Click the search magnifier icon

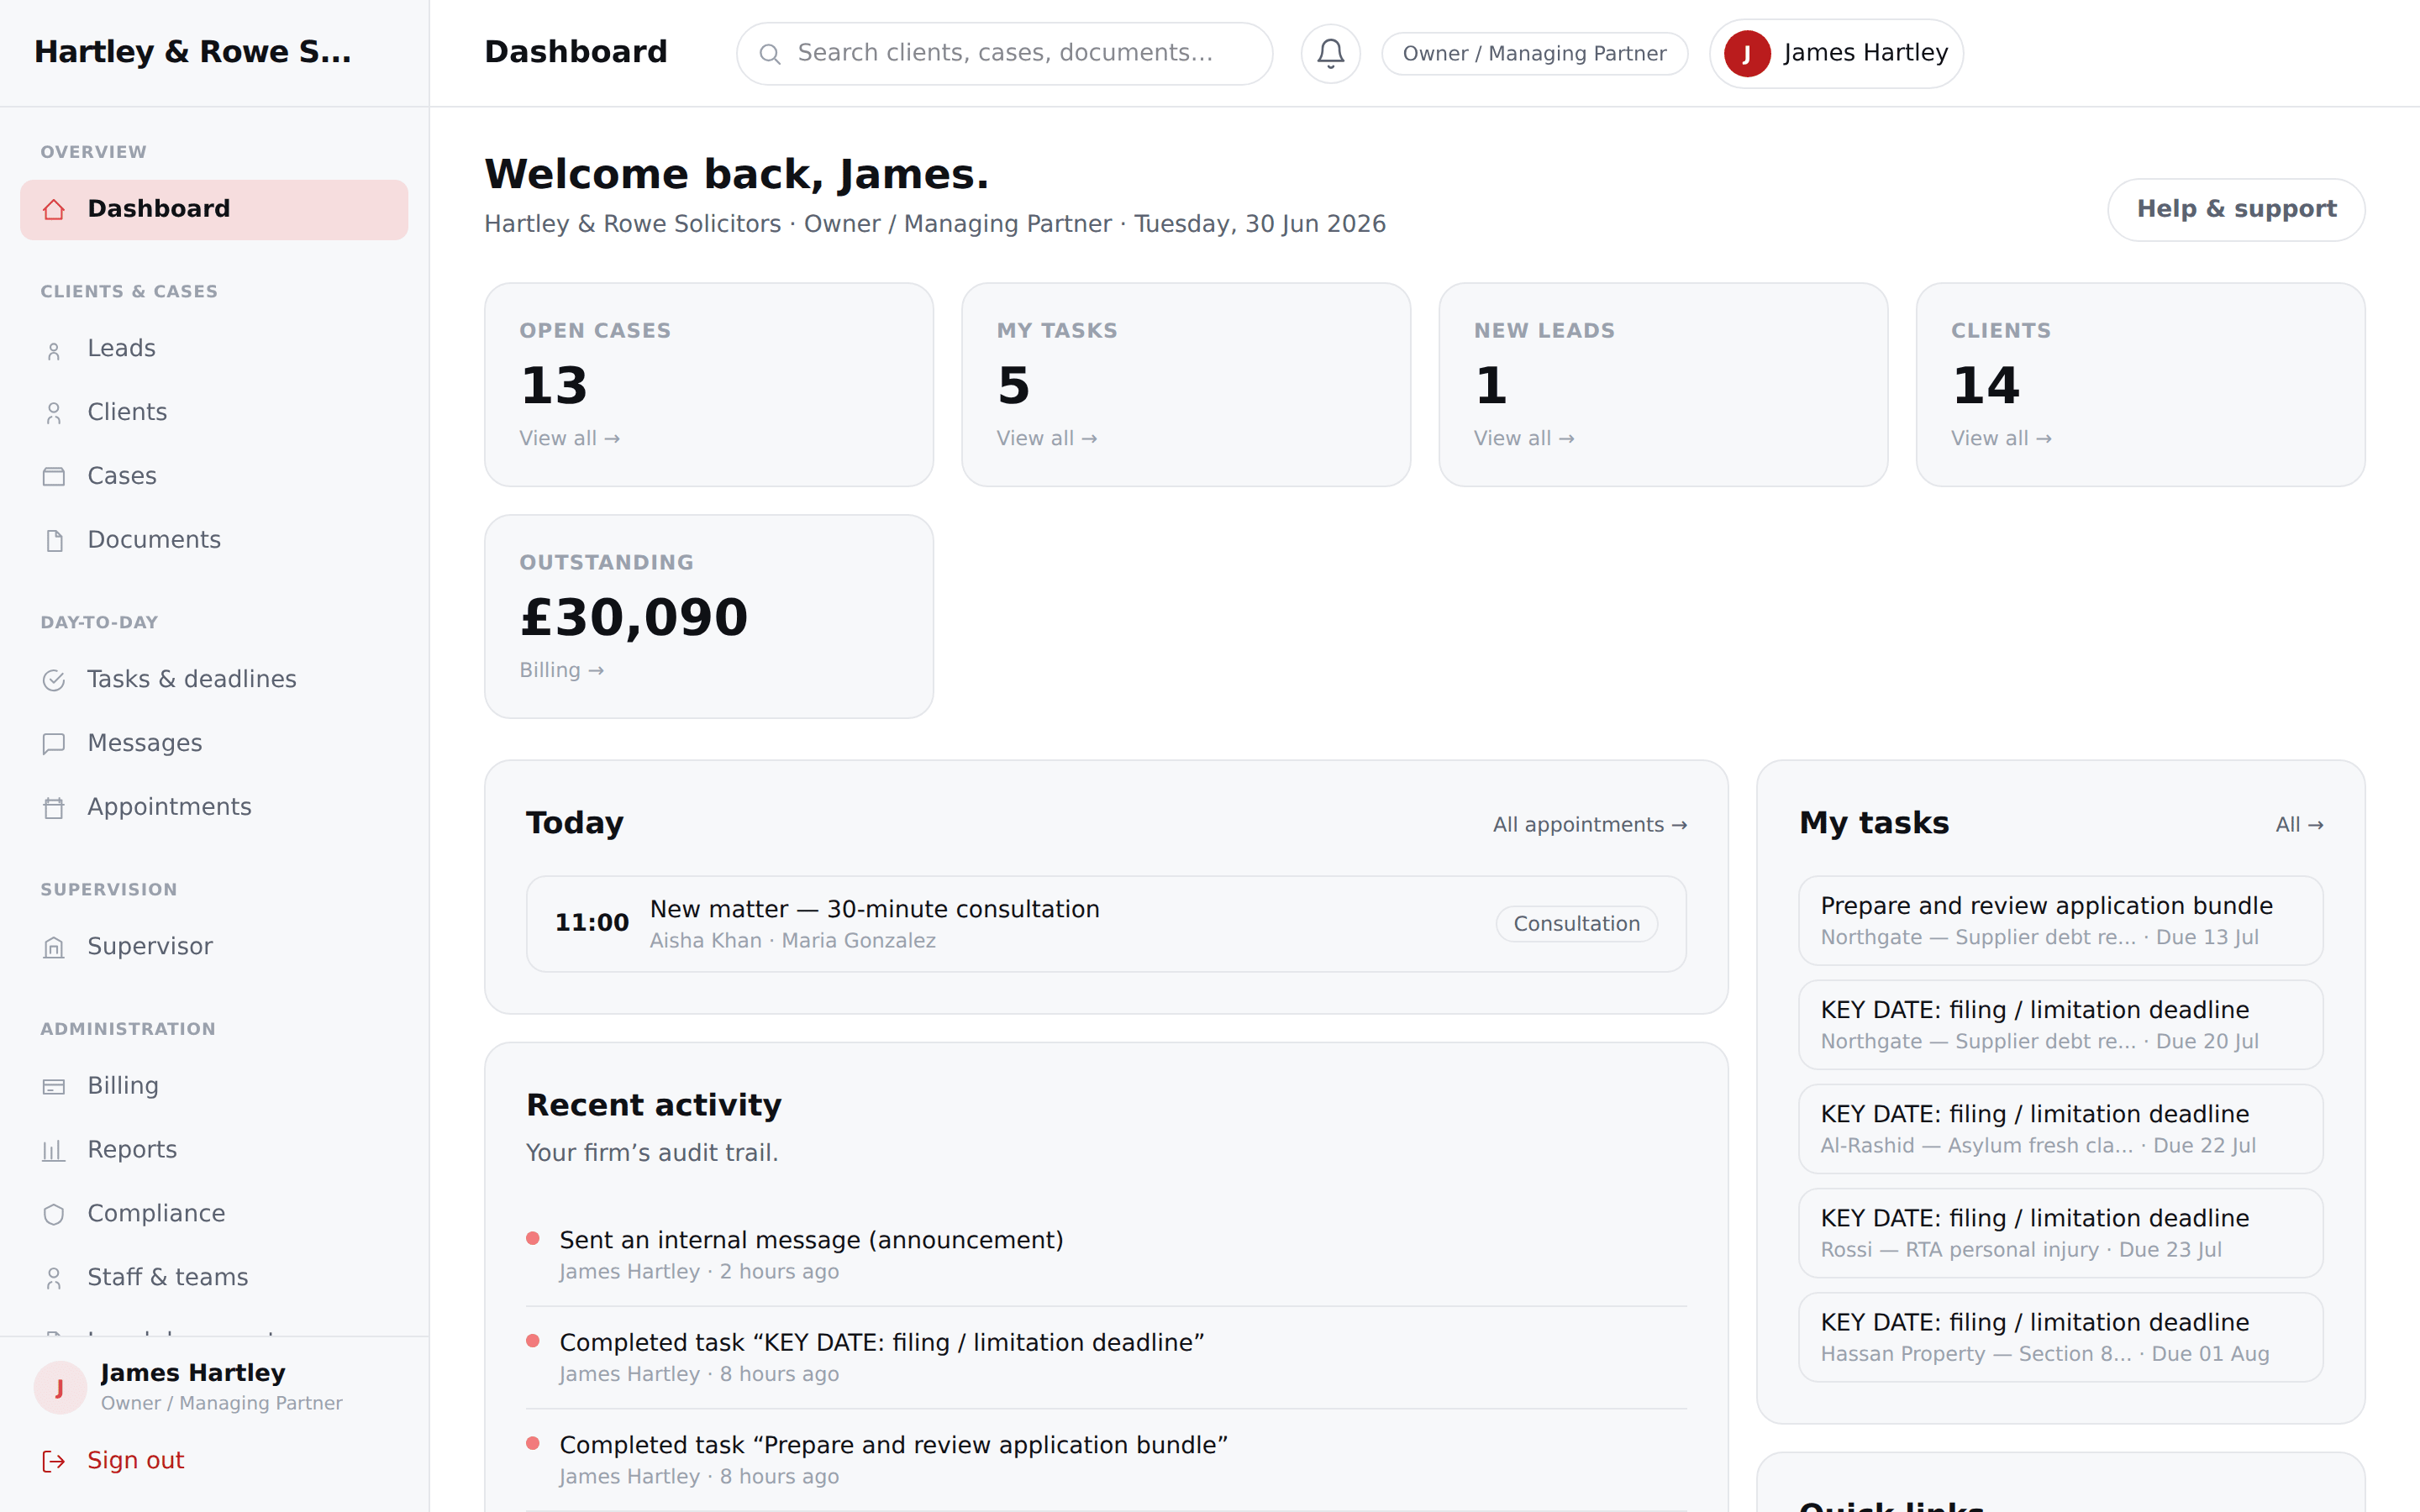click(770, 54)
